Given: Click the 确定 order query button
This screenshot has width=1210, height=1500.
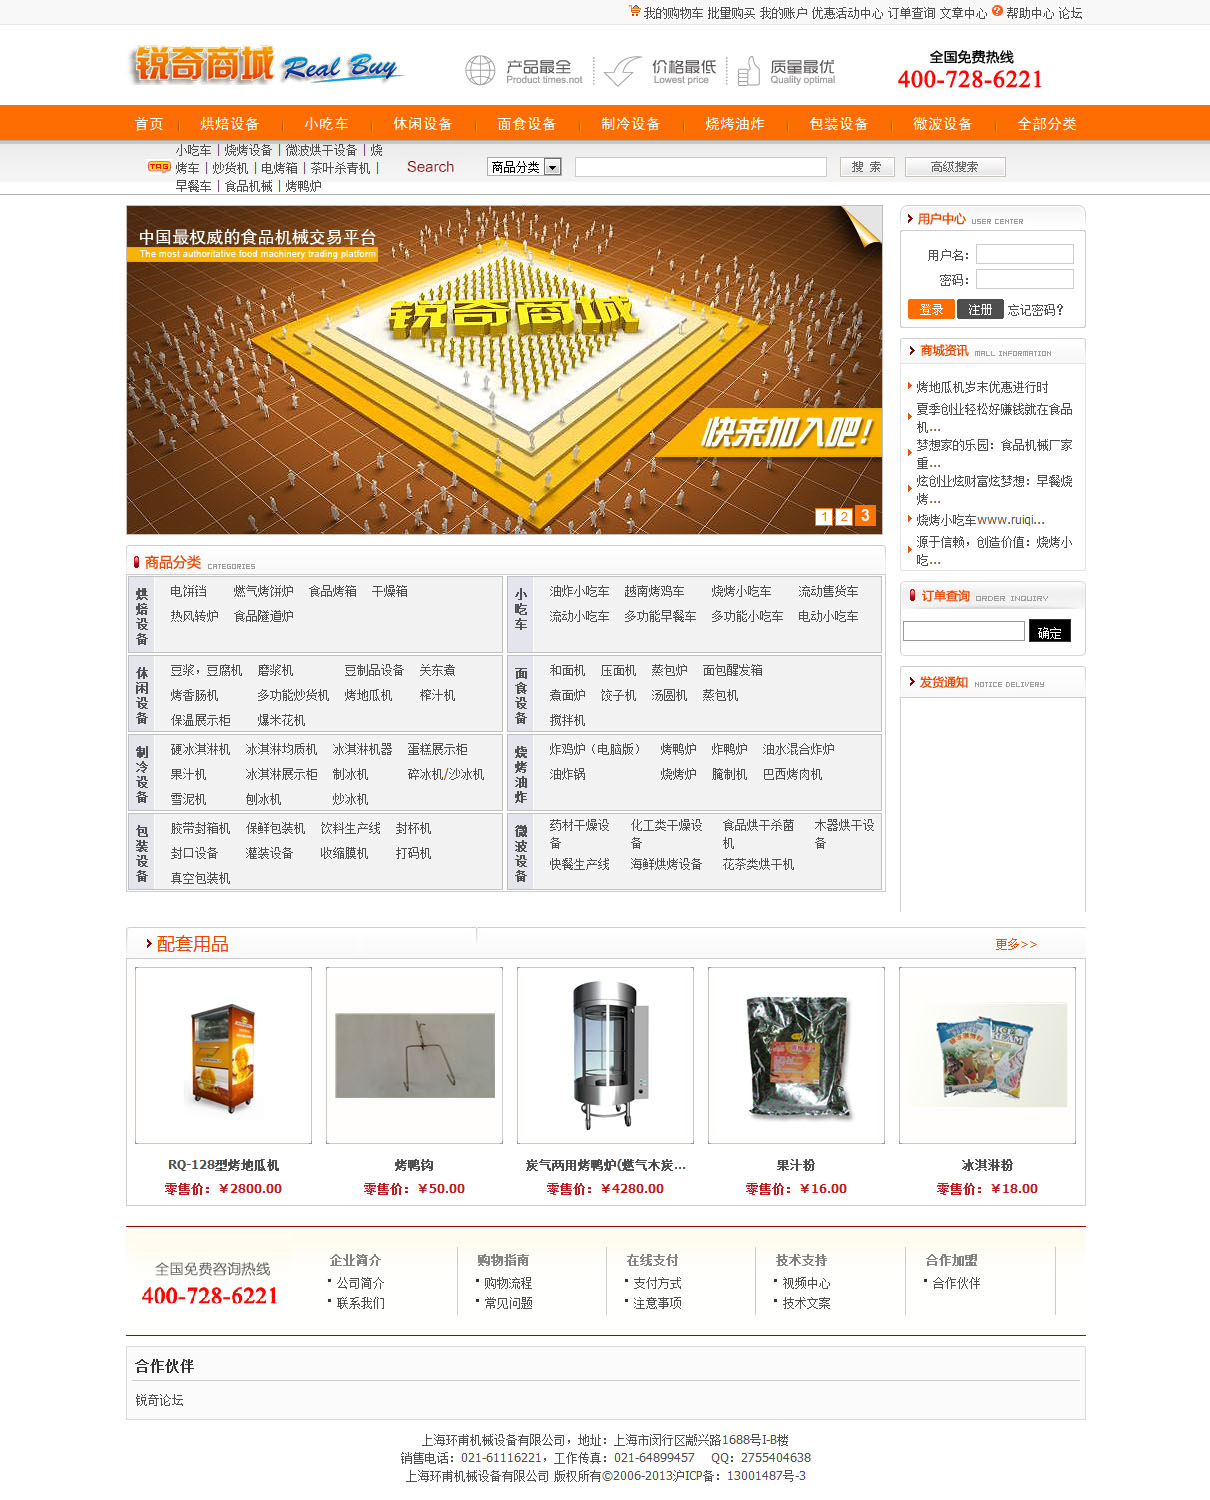Looking at the screenshot, I should point(1050,631).
